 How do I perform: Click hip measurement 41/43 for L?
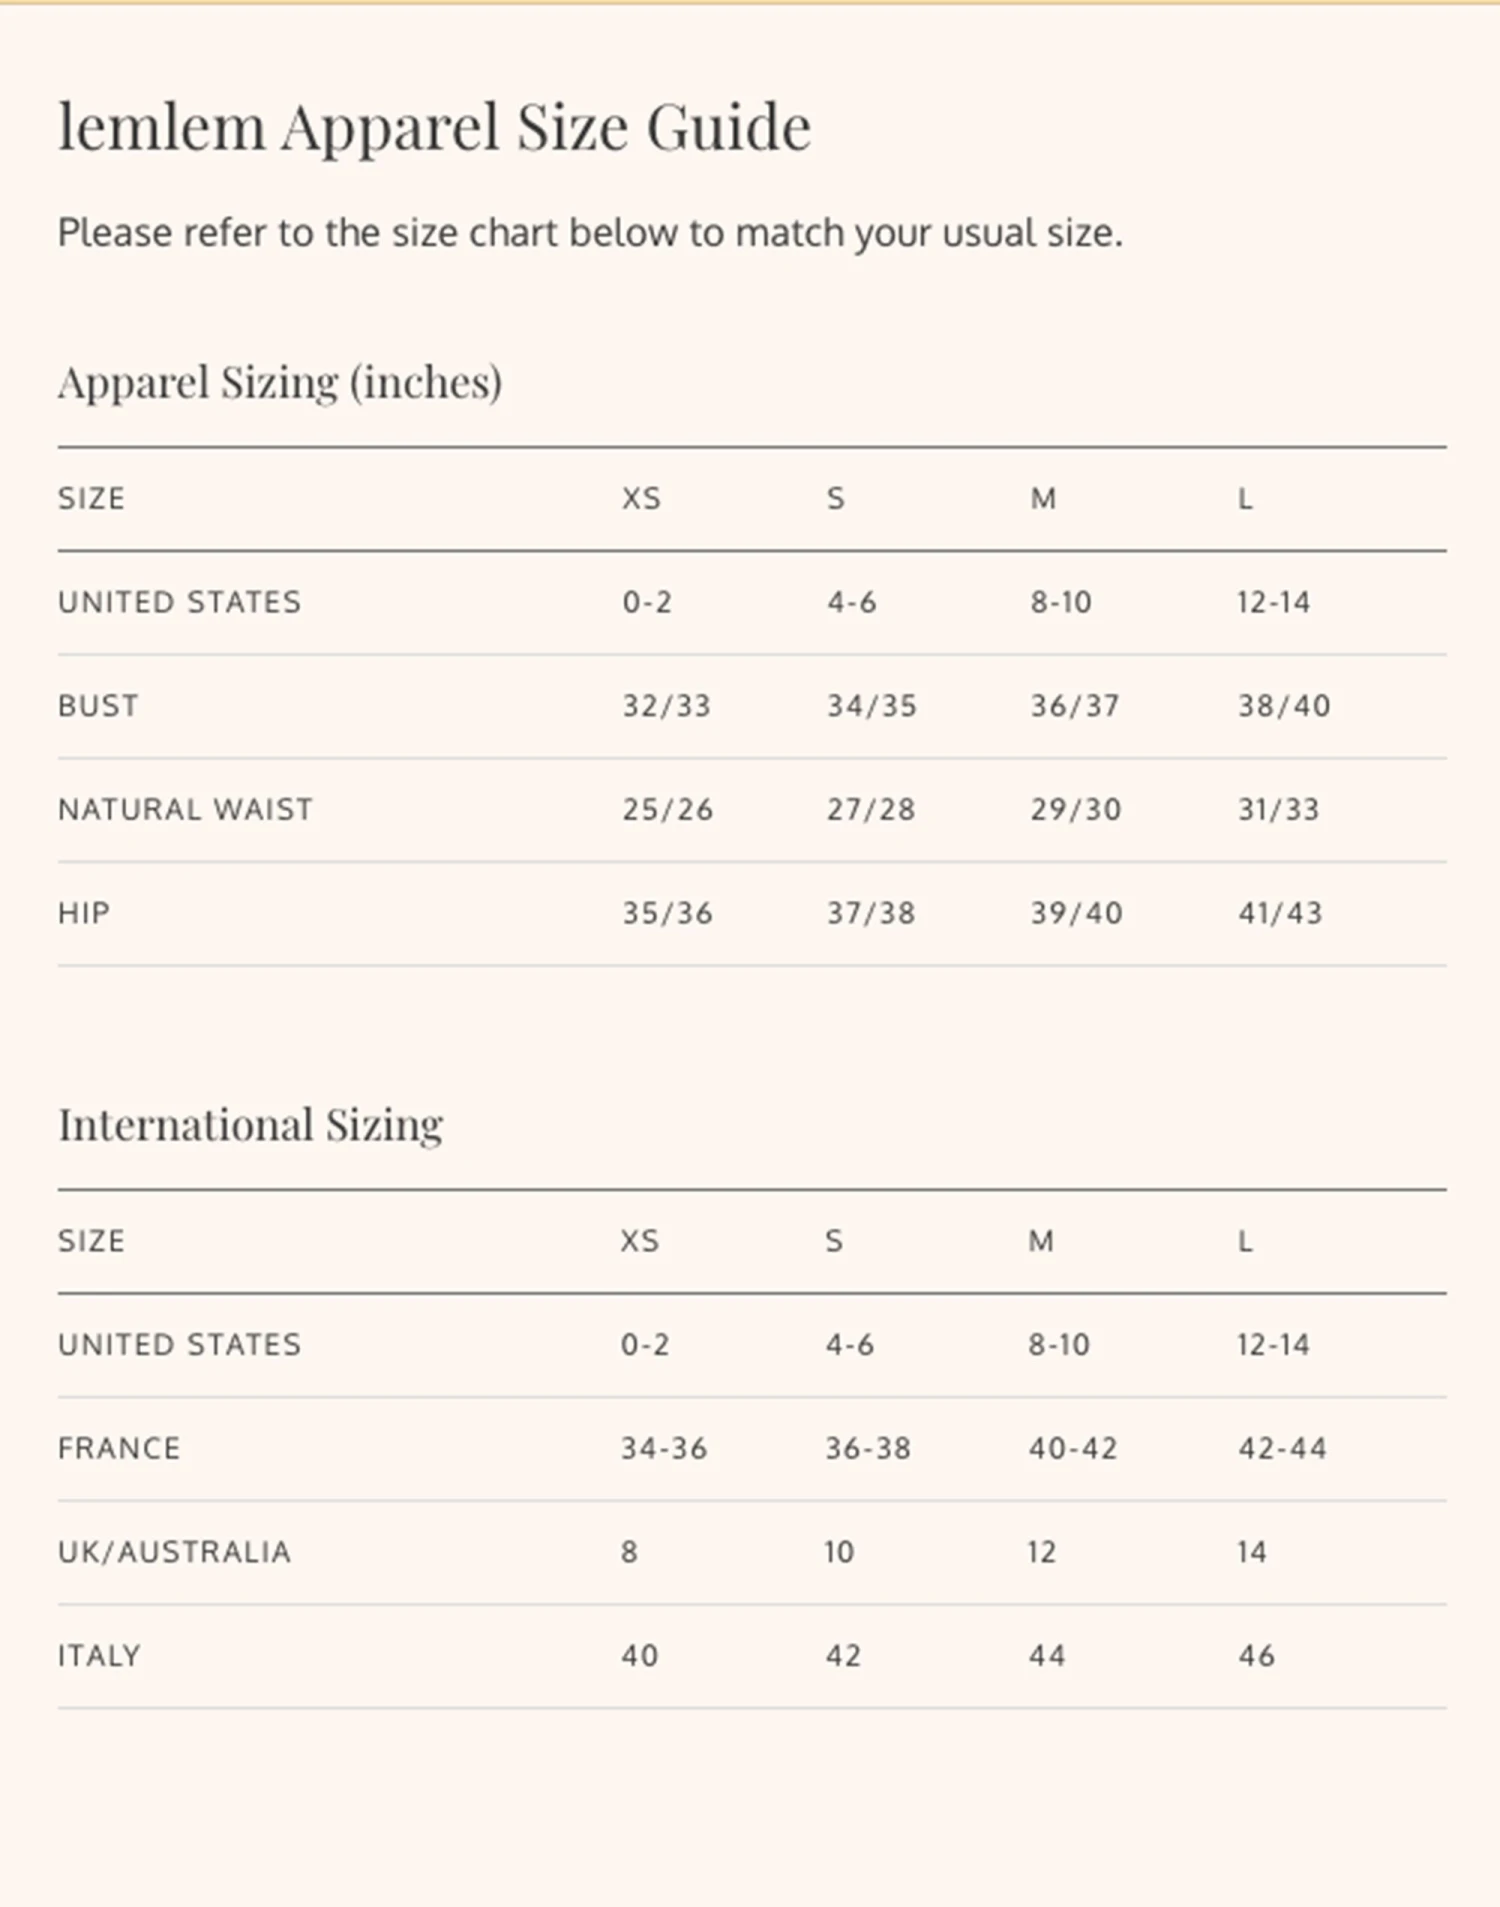pos(1280,913)
